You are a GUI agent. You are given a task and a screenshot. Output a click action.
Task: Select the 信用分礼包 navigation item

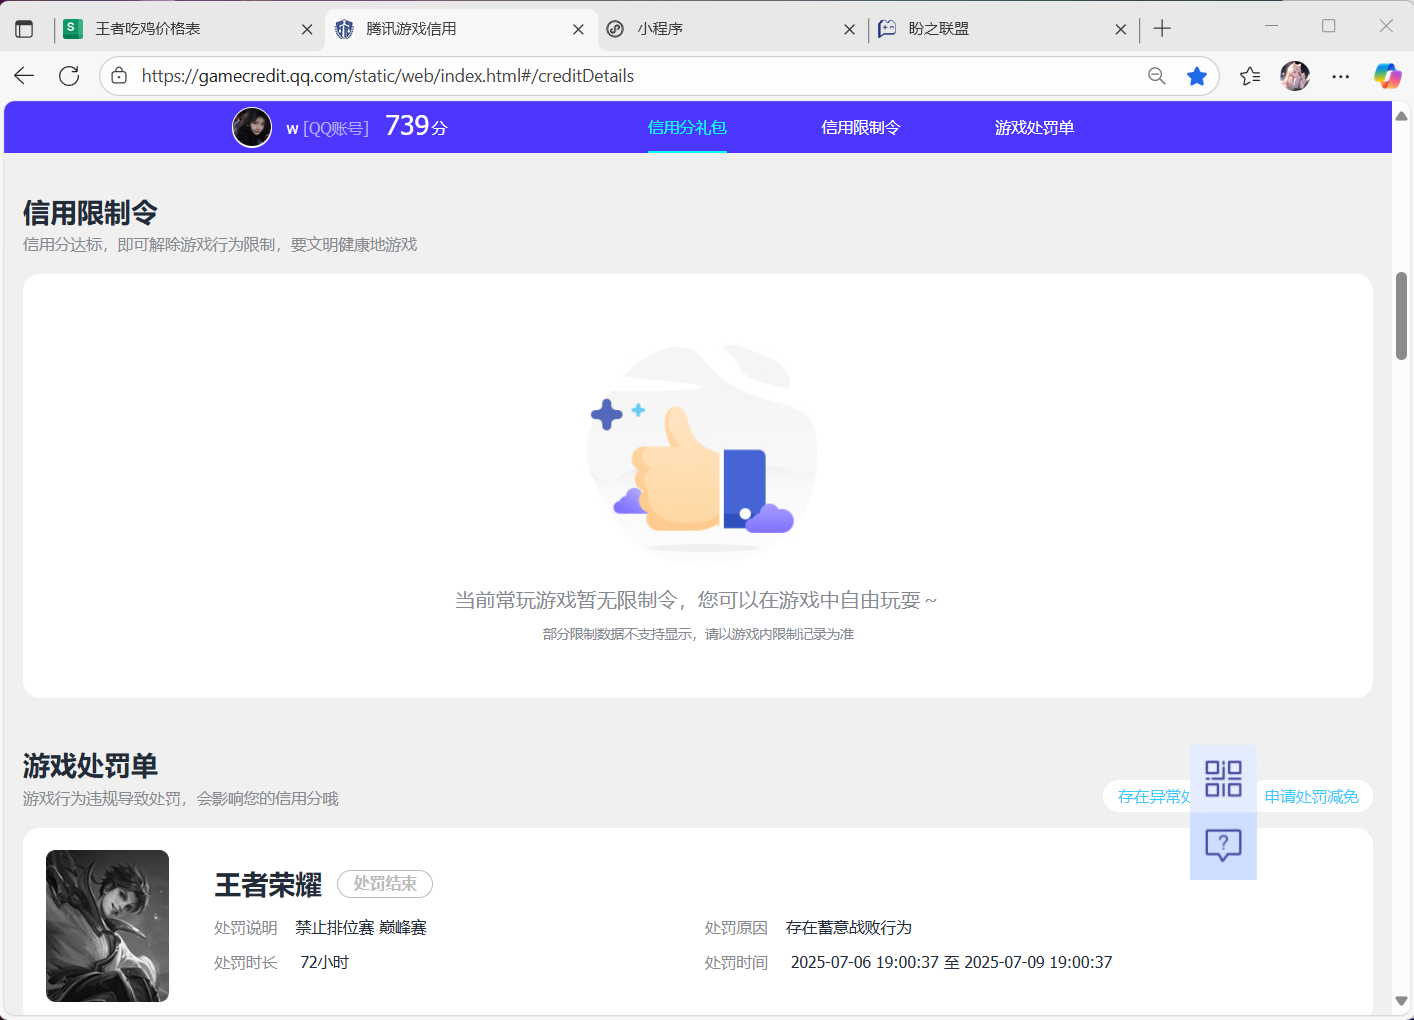(687, 127)
